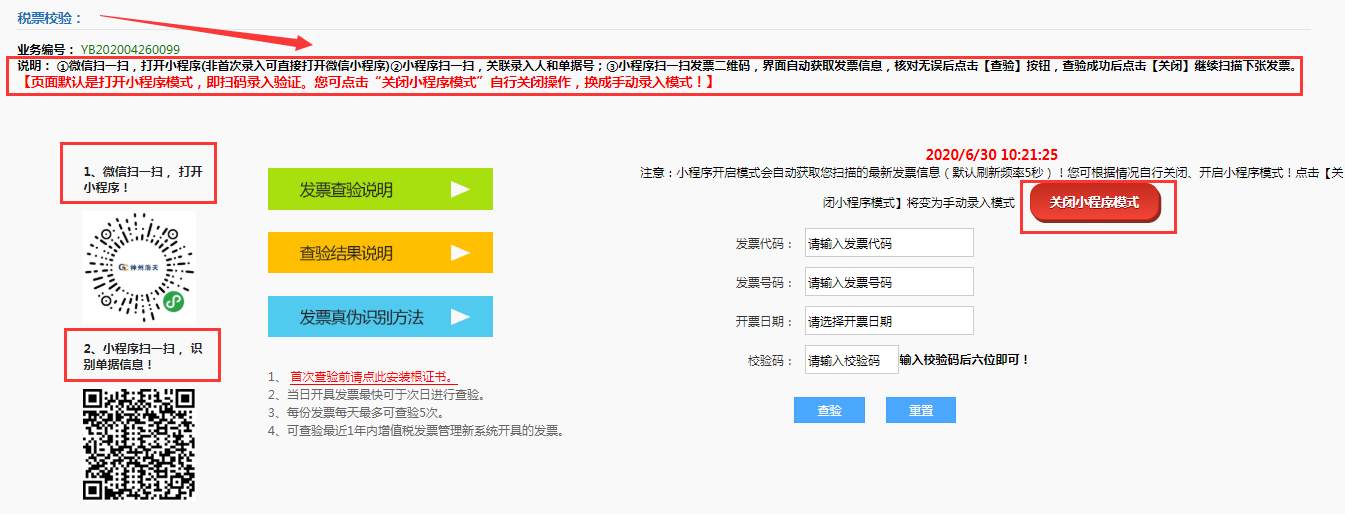
Task: Open the 开票日期 date field
Action: pos(888,321)
